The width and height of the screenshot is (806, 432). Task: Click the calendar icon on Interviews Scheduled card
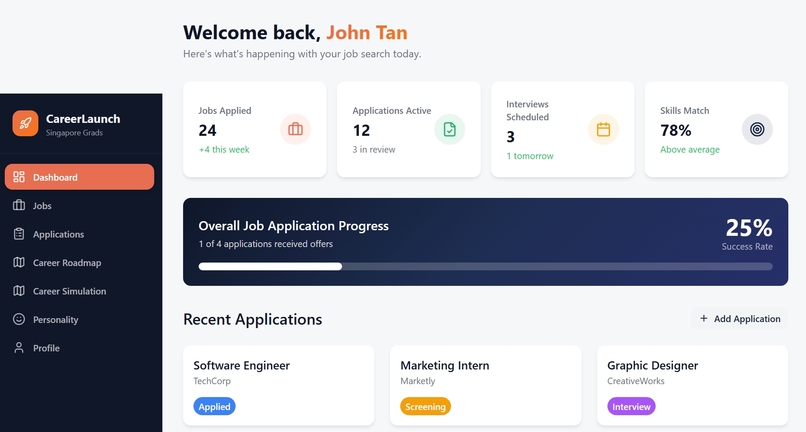(x=603, y=129)
